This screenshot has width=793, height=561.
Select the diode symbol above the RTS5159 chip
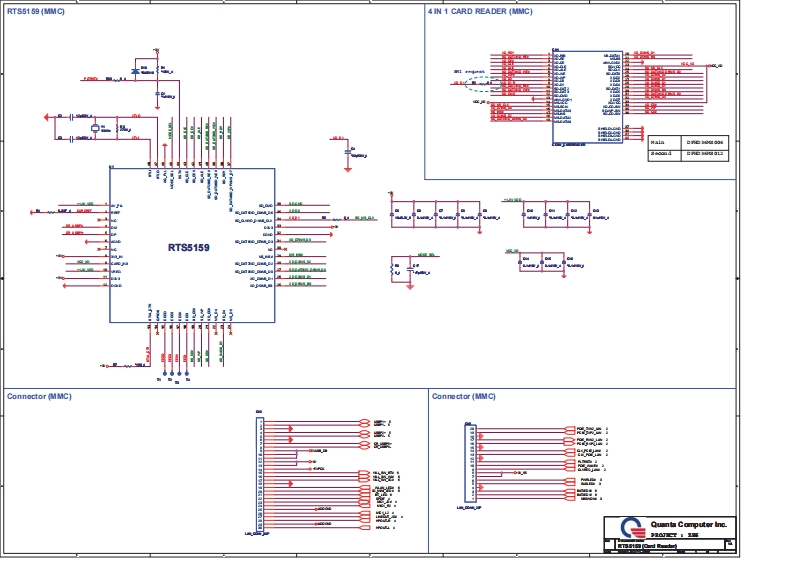click(x=136, y=68)
